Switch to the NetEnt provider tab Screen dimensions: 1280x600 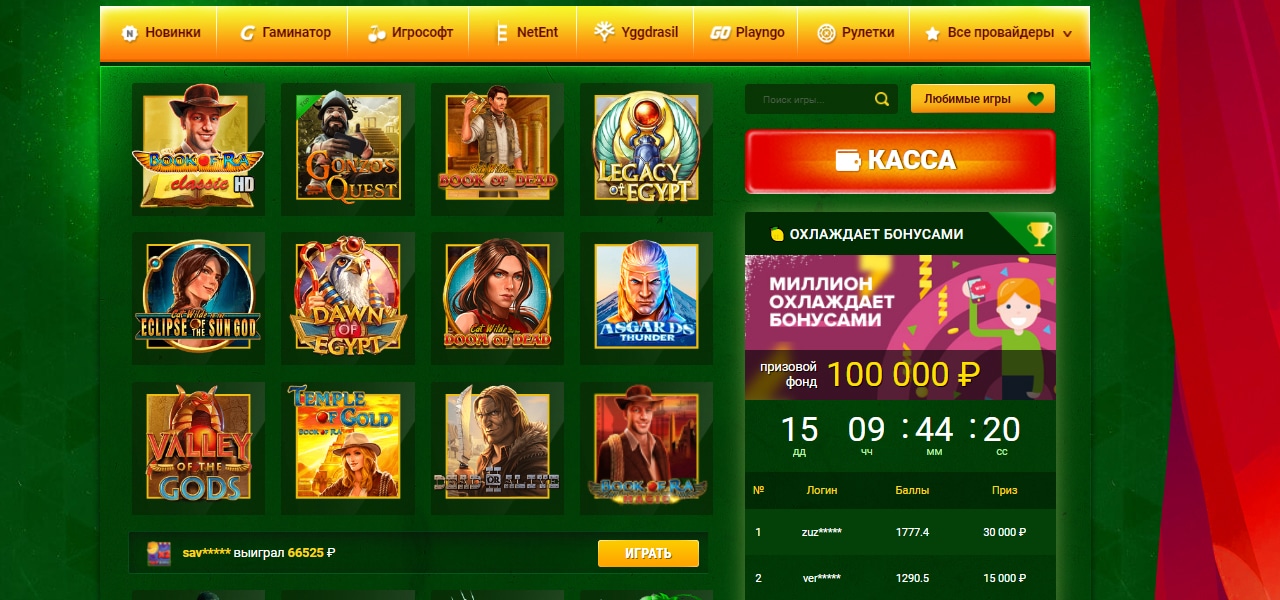pos(527,33)
